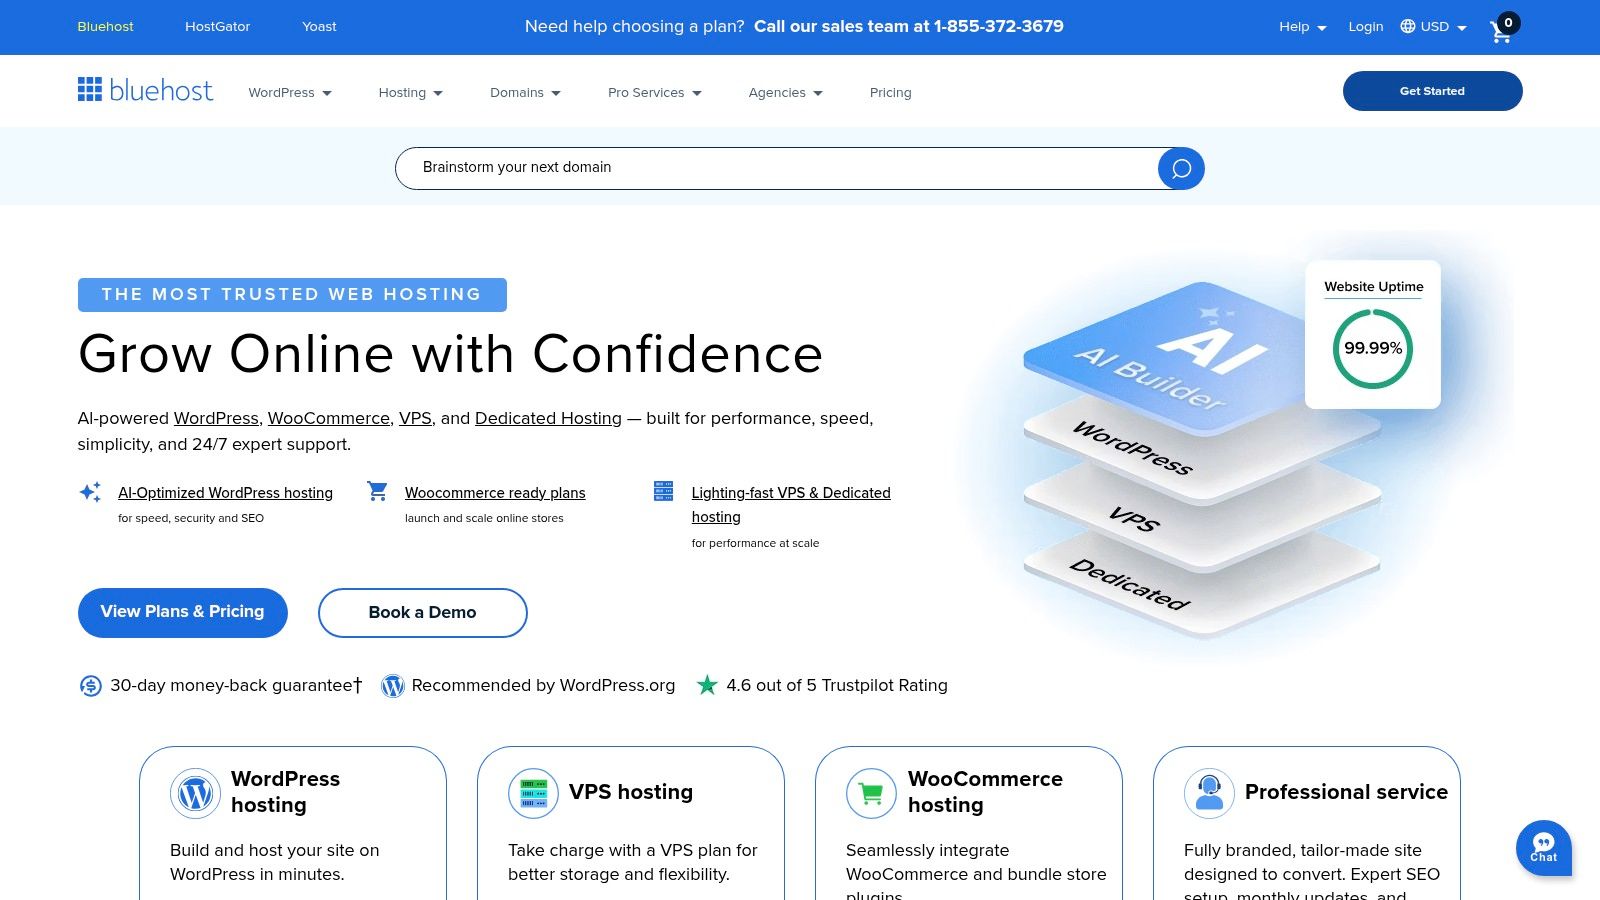Image resolution: width=1600 pixels, height=900 pixels.
Task: Open the Chat widget in the corner
Action: (1544, 848)
